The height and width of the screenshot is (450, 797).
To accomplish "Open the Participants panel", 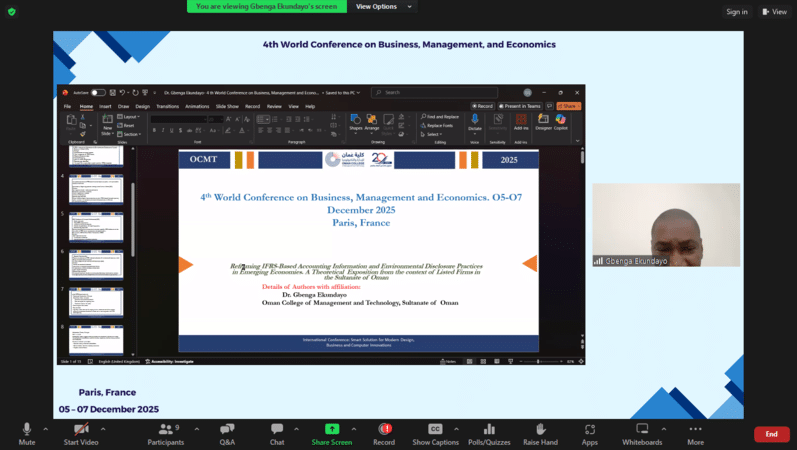I will (x=165, y=429).
